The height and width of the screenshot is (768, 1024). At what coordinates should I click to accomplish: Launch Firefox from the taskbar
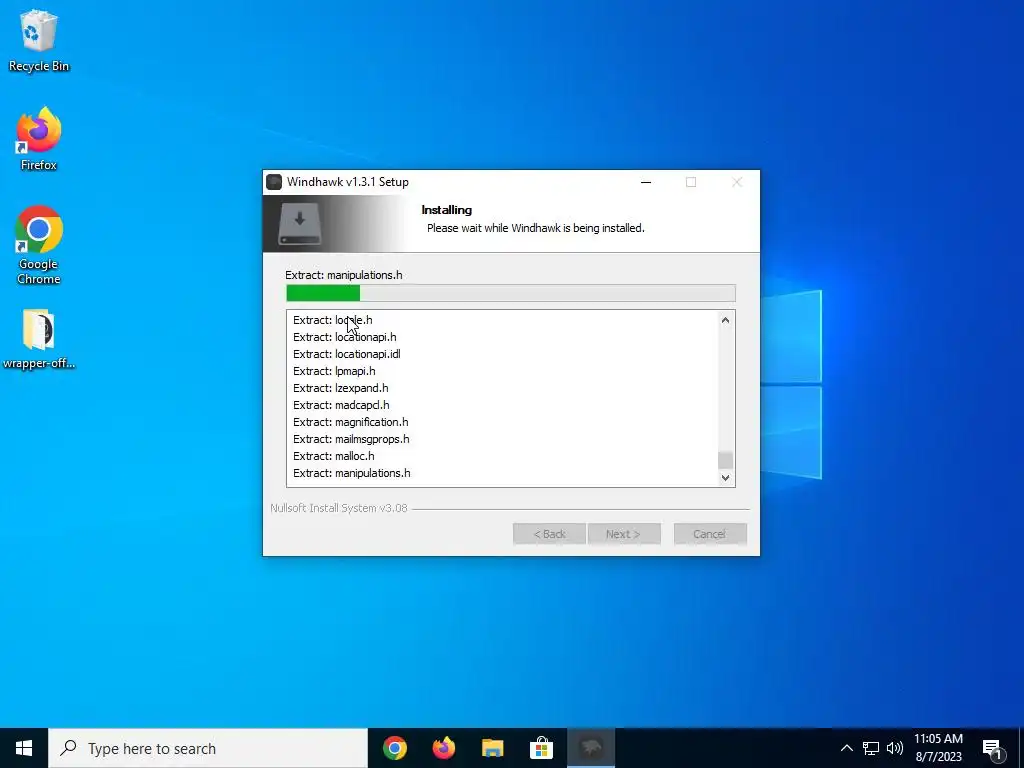444,748
